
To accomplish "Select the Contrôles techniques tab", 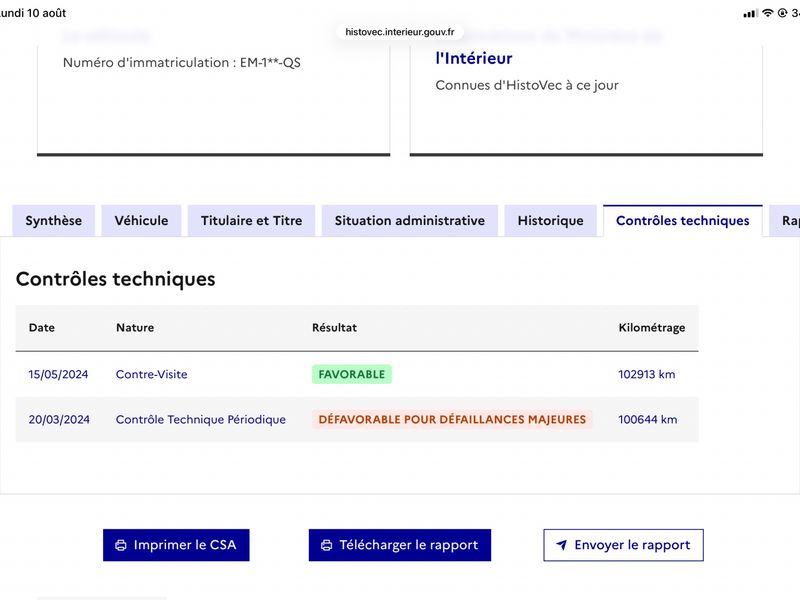I will point(683,221).
